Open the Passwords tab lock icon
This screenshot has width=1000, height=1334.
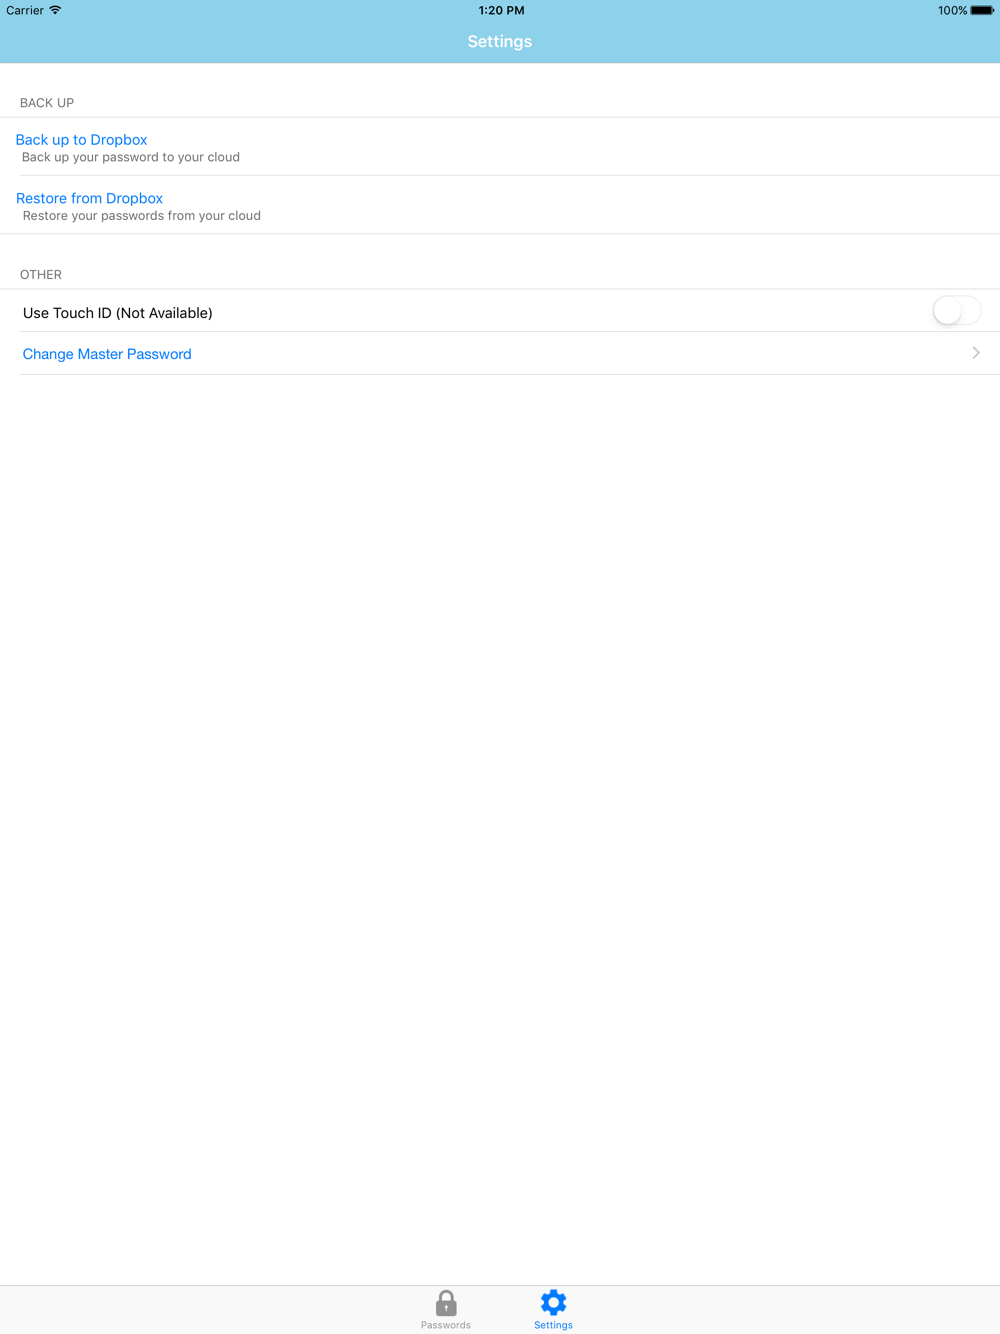tap(446, 1303)
